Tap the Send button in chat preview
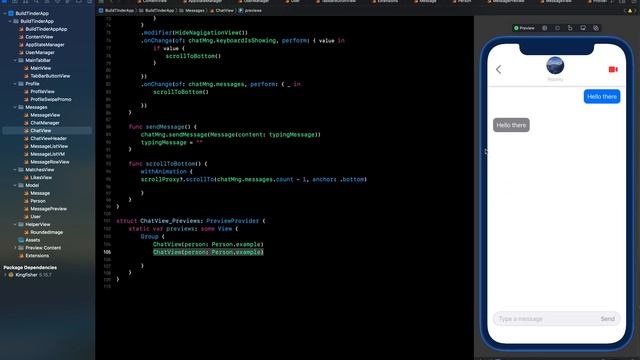Viewport: 640px width, 360px height. 607,319
